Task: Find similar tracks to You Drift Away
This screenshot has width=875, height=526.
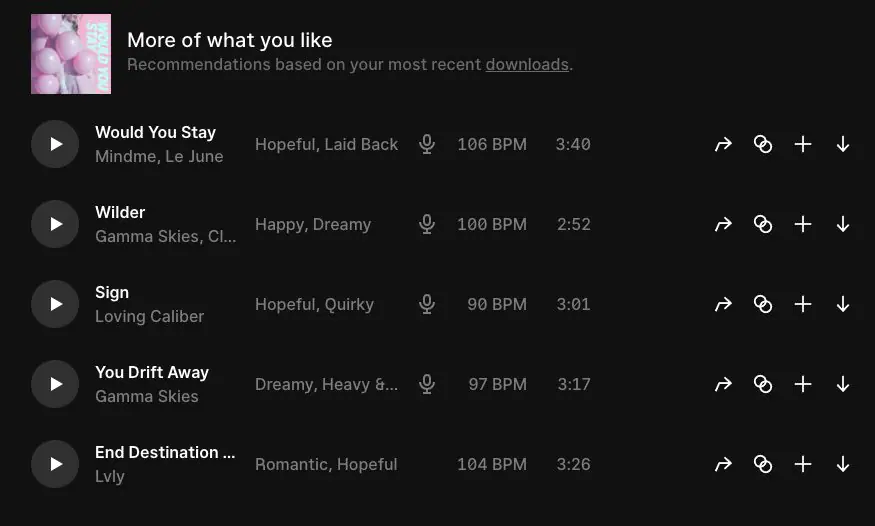Action: tap(763, 384)
